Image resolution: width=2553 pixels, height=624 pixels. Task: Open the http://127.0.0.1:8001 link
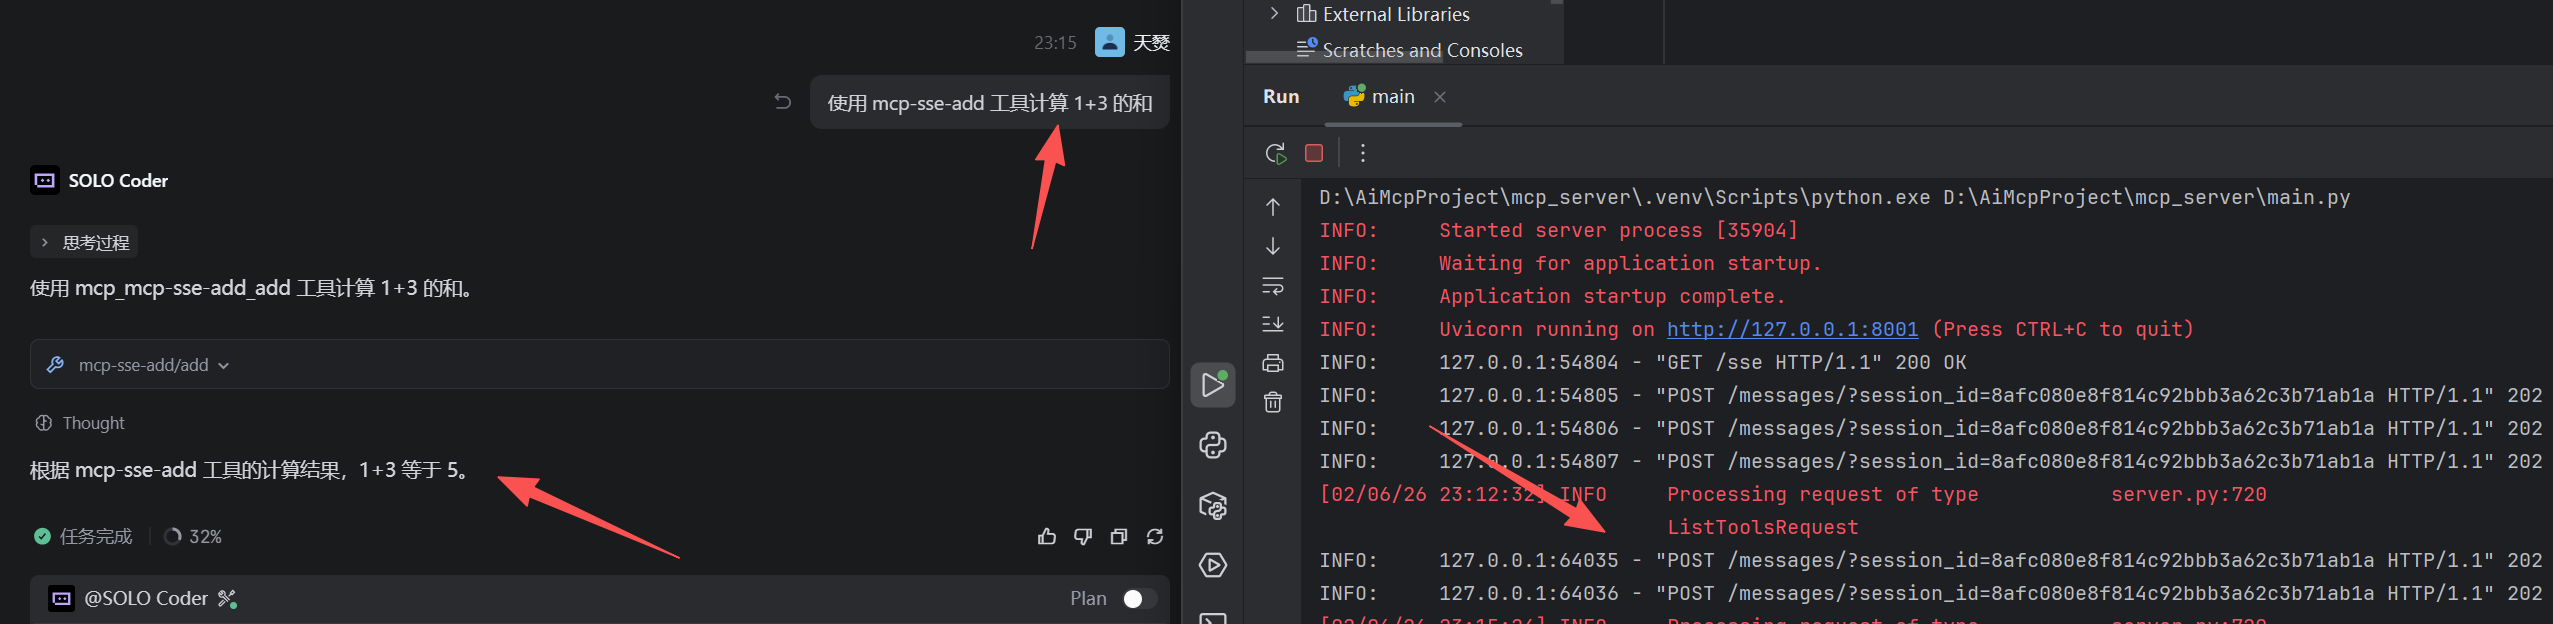click(1792, 330)
